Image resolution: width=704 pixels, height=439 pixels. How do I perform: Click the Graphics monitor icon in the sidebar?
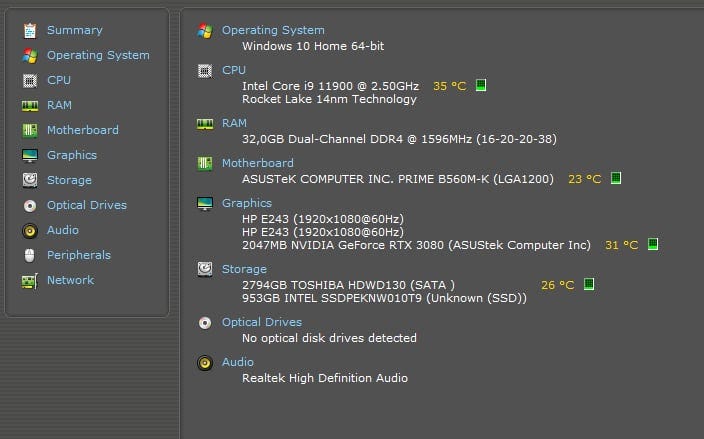coord(30,156)
